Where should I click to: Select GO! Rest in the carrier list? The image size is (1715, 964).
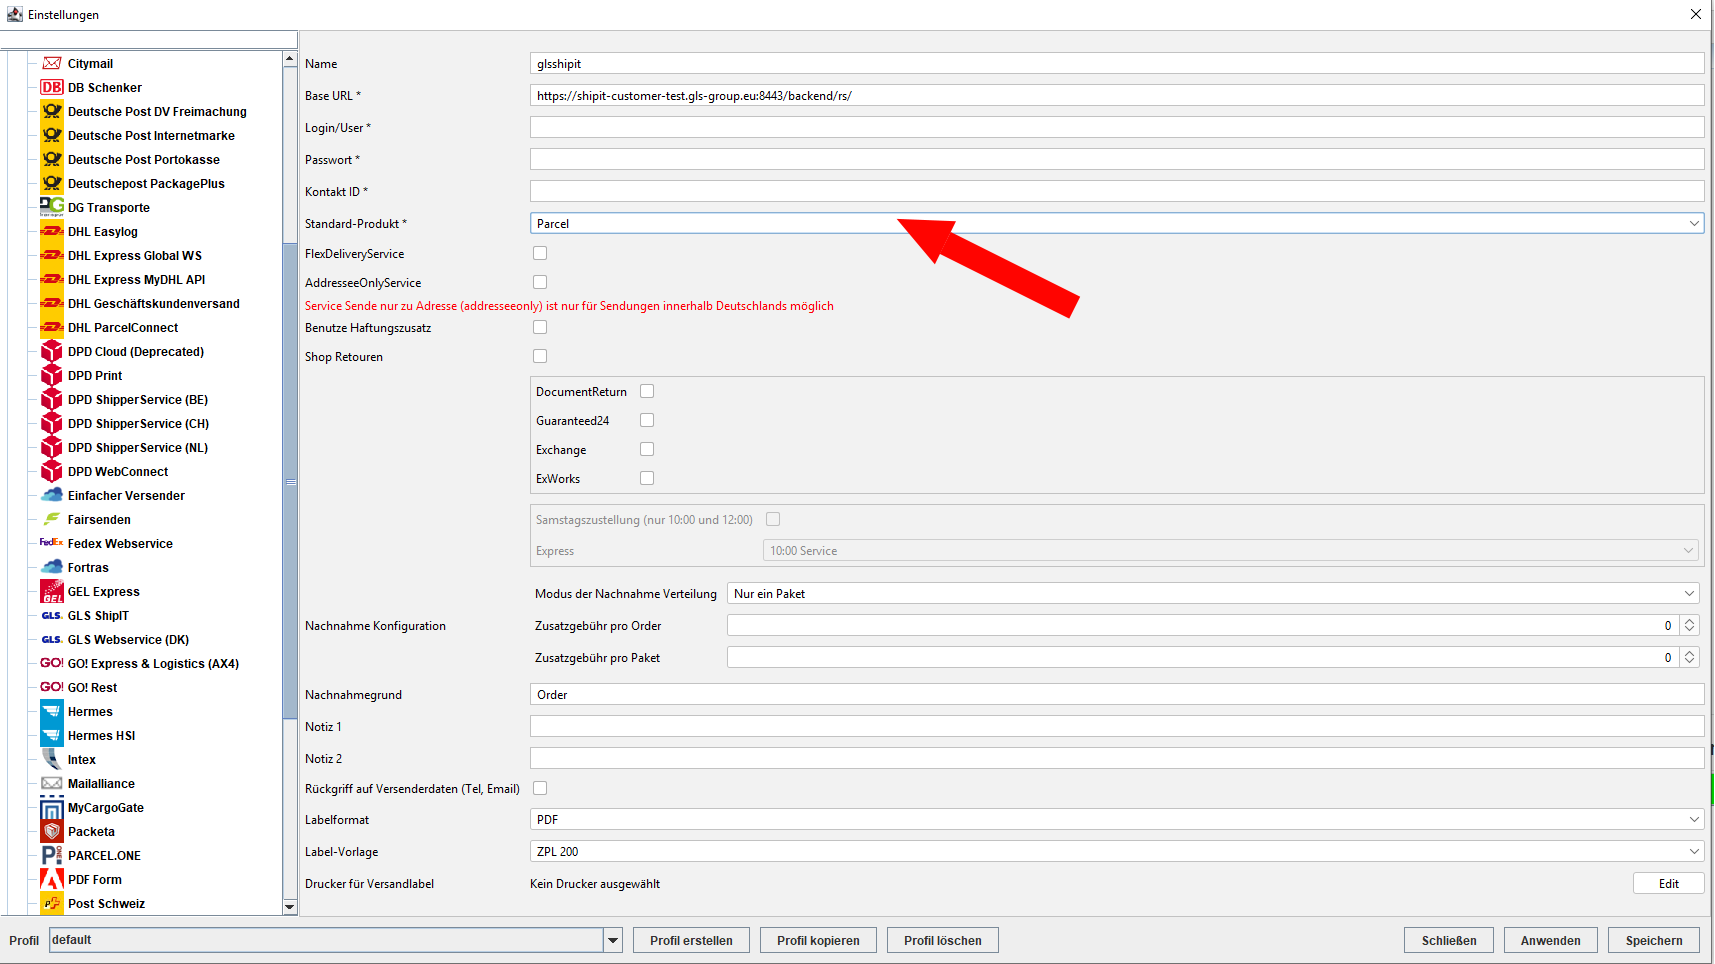92,687
